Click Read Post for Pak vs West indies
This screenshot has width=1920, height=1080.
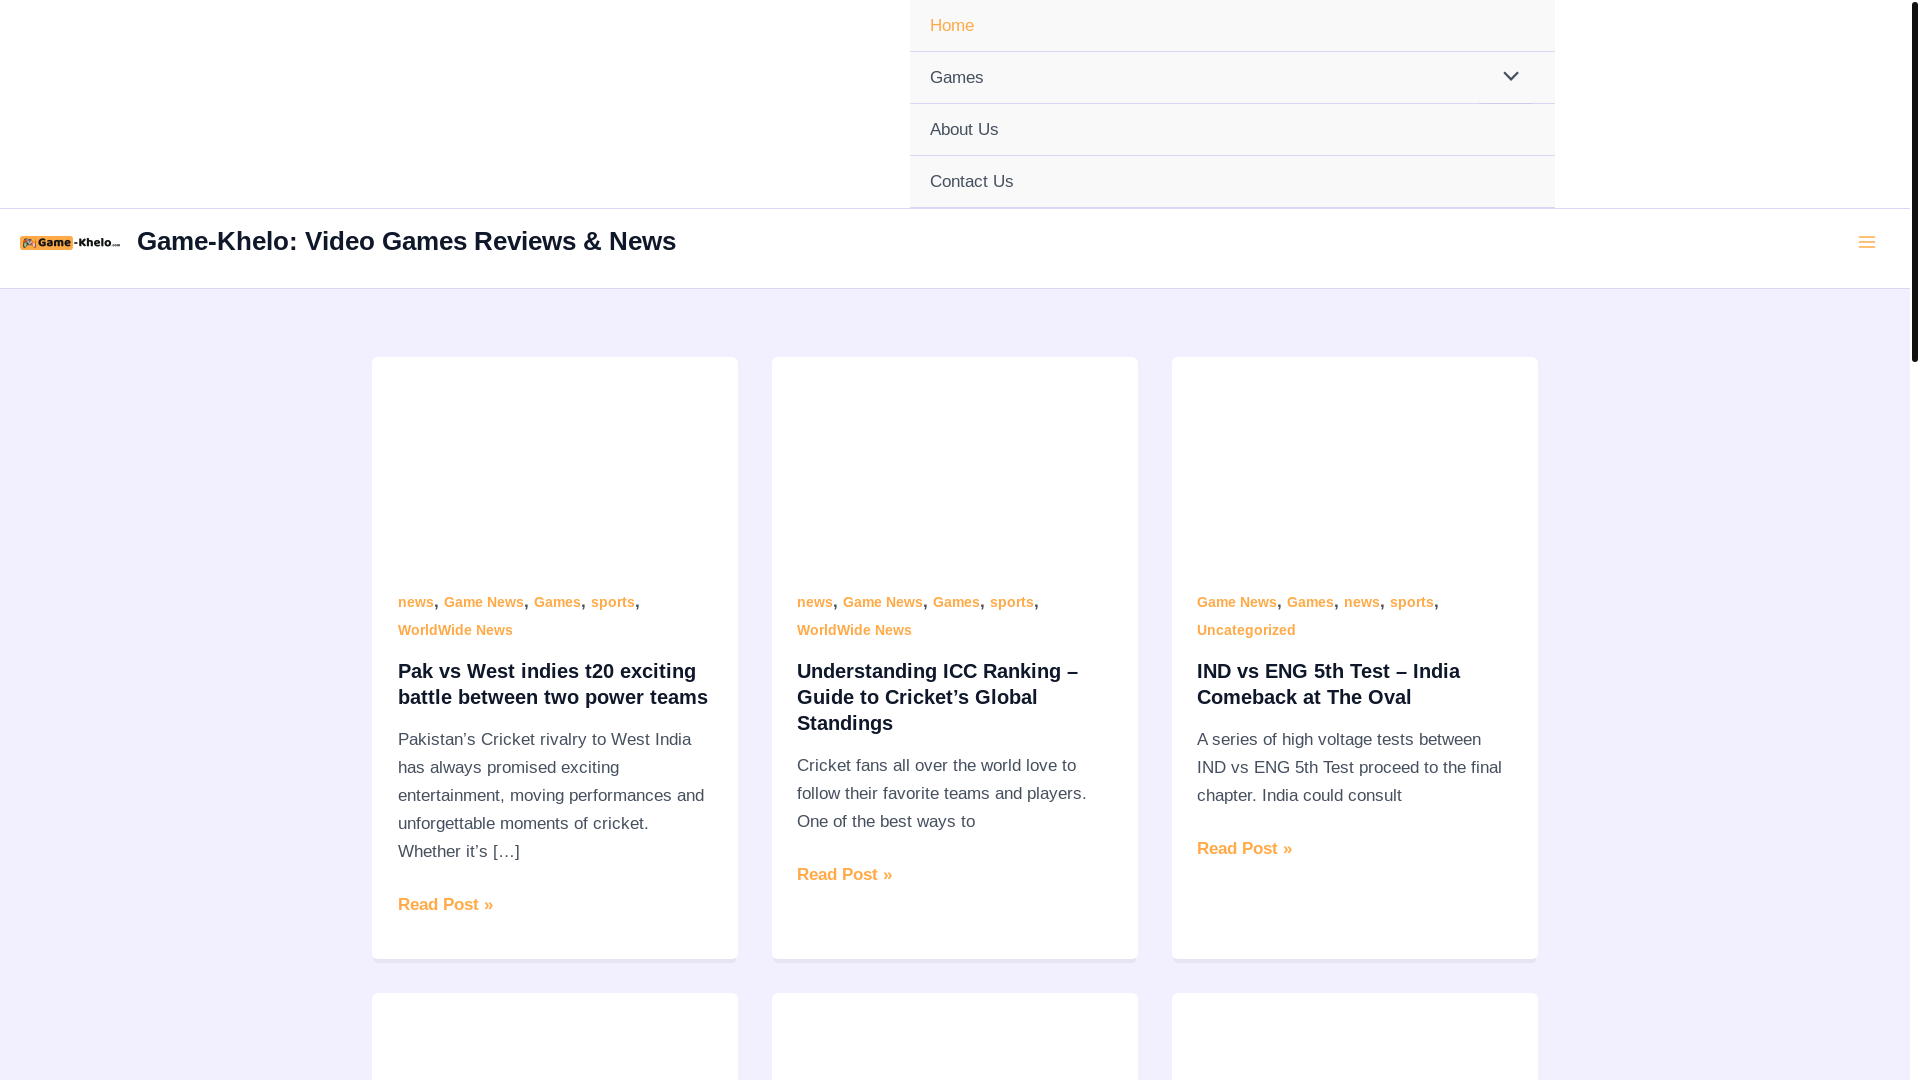click(445, 905)
